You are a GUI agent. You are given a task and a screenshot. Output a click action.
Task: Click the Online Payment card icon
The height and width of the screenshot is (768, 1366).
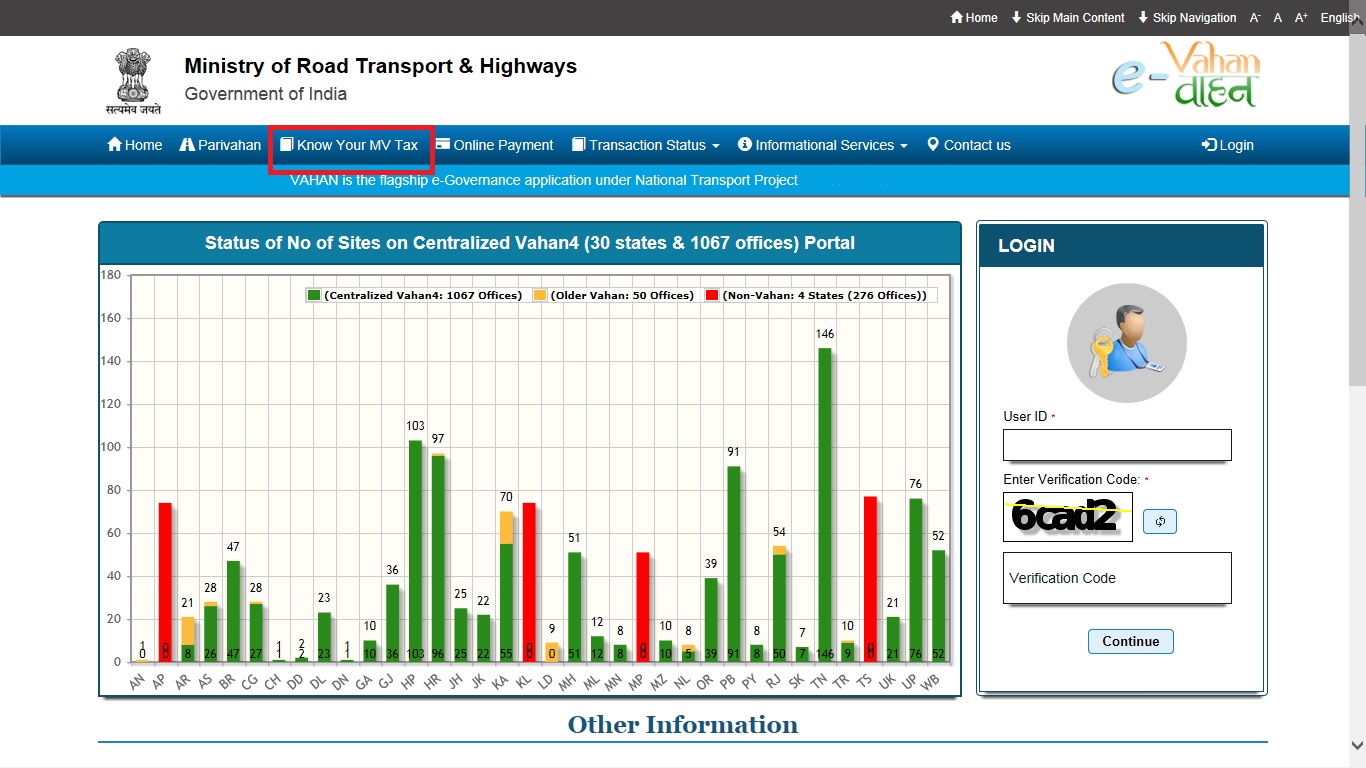[442, 145]
